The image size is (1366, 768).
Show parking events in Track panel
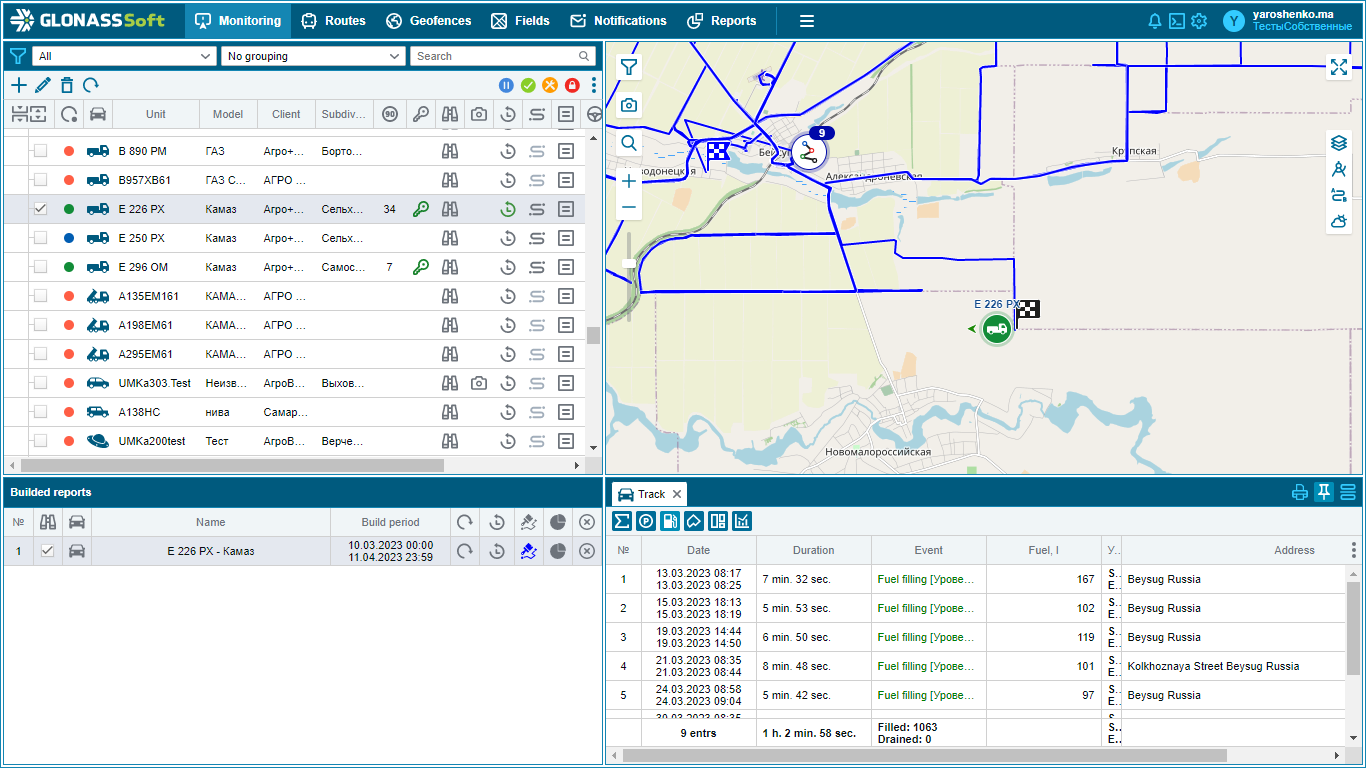point(646,521)
